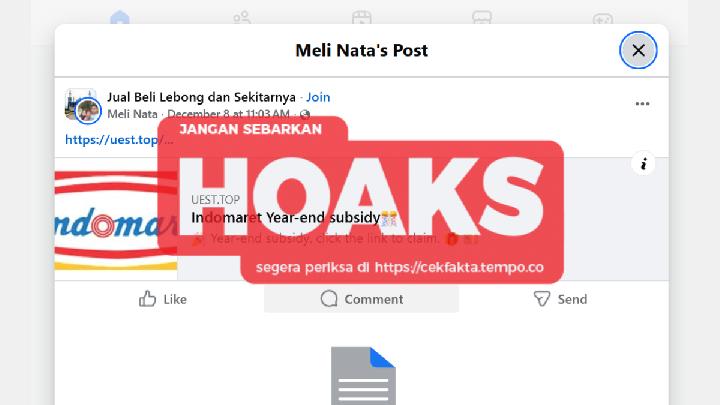Click the Send messenger icon
Viewport: 720px width, 405px height.
(542, 299)
